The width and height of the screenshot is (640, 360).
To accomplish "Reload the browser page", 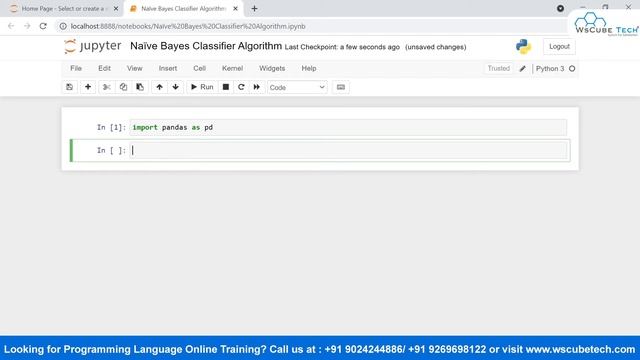I will pyautogui.click(x=43, y=26).
